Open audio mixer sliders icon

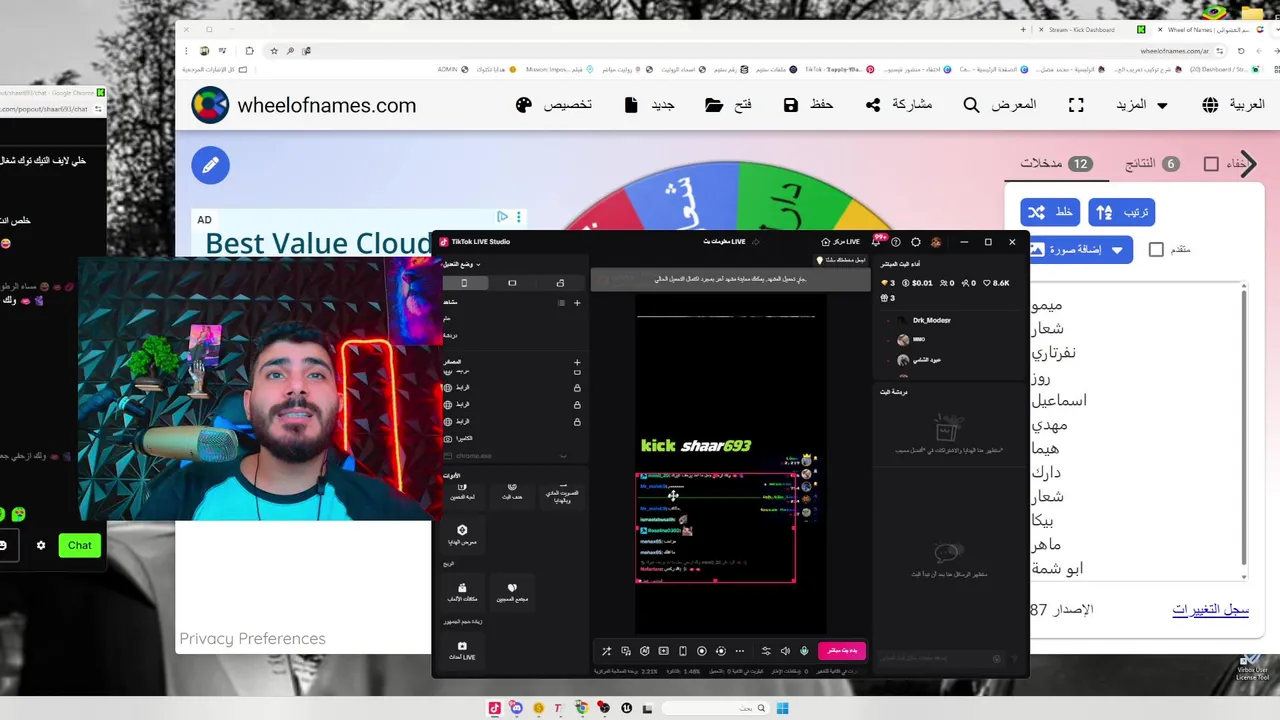tap(766, 651)
